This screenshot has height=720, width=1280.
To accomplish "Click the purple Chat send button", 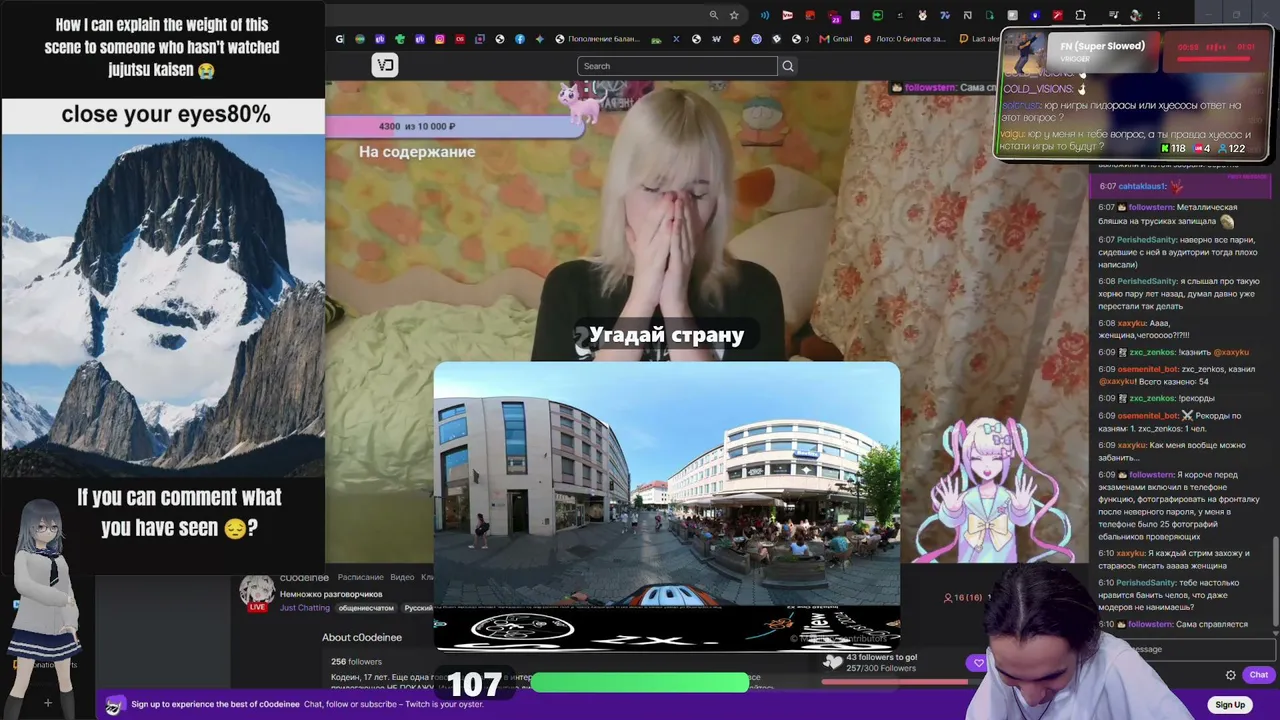I will (1258, 675).
